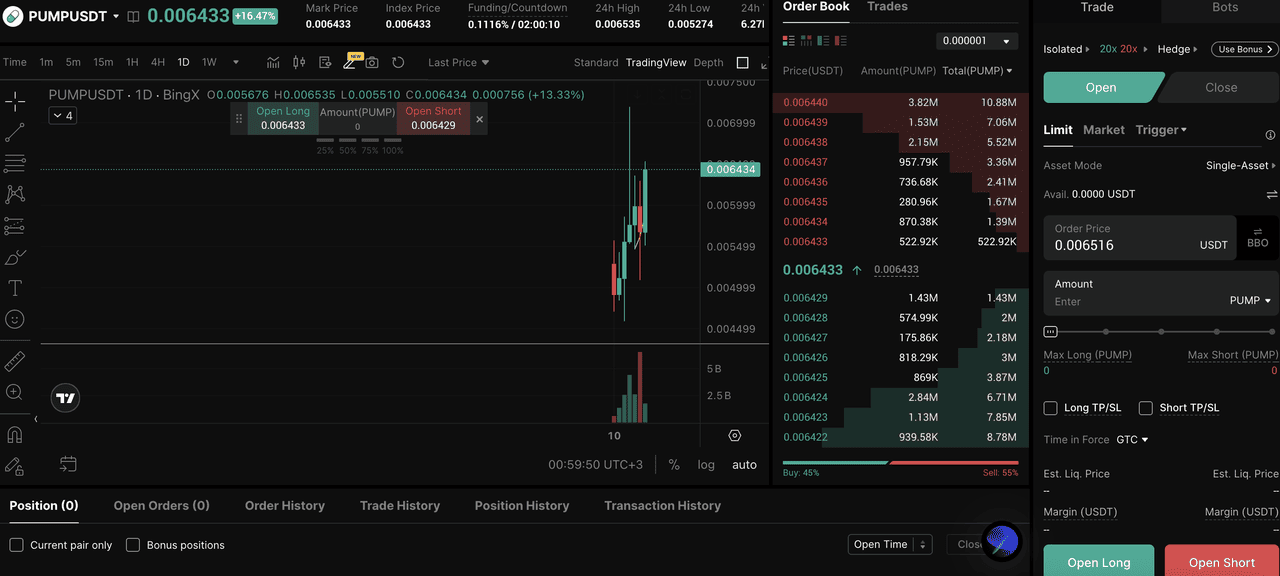Image resolution: width=1280 pixels, height=576 pixels.
Task: Click the Use Bonus button
Action: [1244, 49]
